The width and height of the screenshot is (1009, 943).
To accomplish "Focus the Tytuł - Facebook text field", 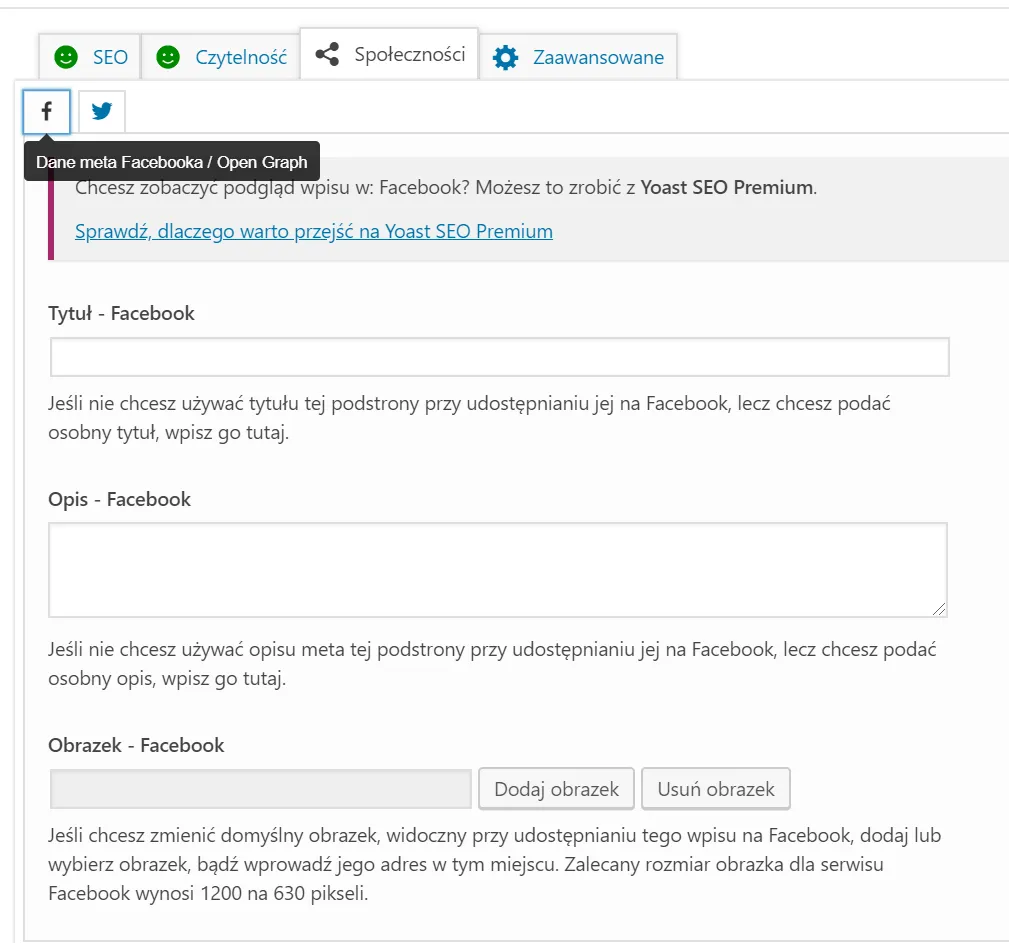I will pos(499,357).
